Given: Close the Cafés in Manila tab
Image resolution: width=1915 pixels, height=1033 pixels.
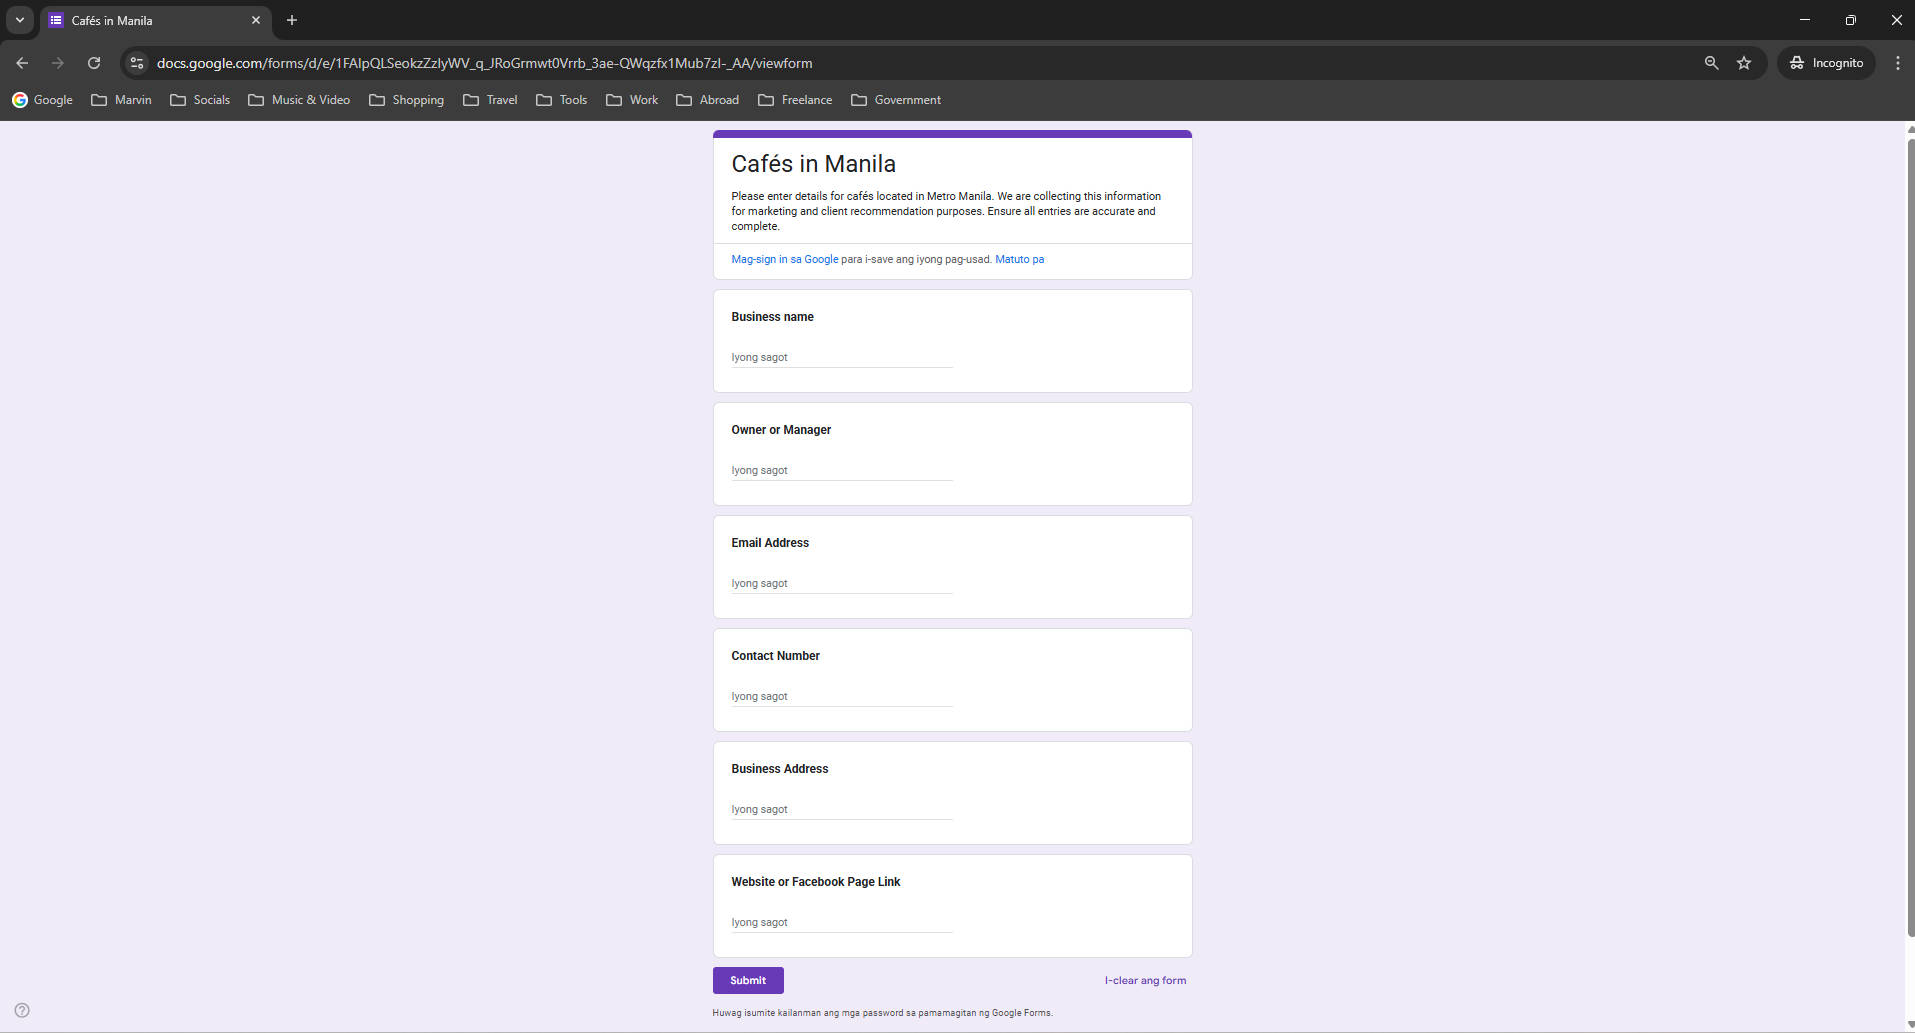Looking at the screenshot, I should [x=256, y=20].
